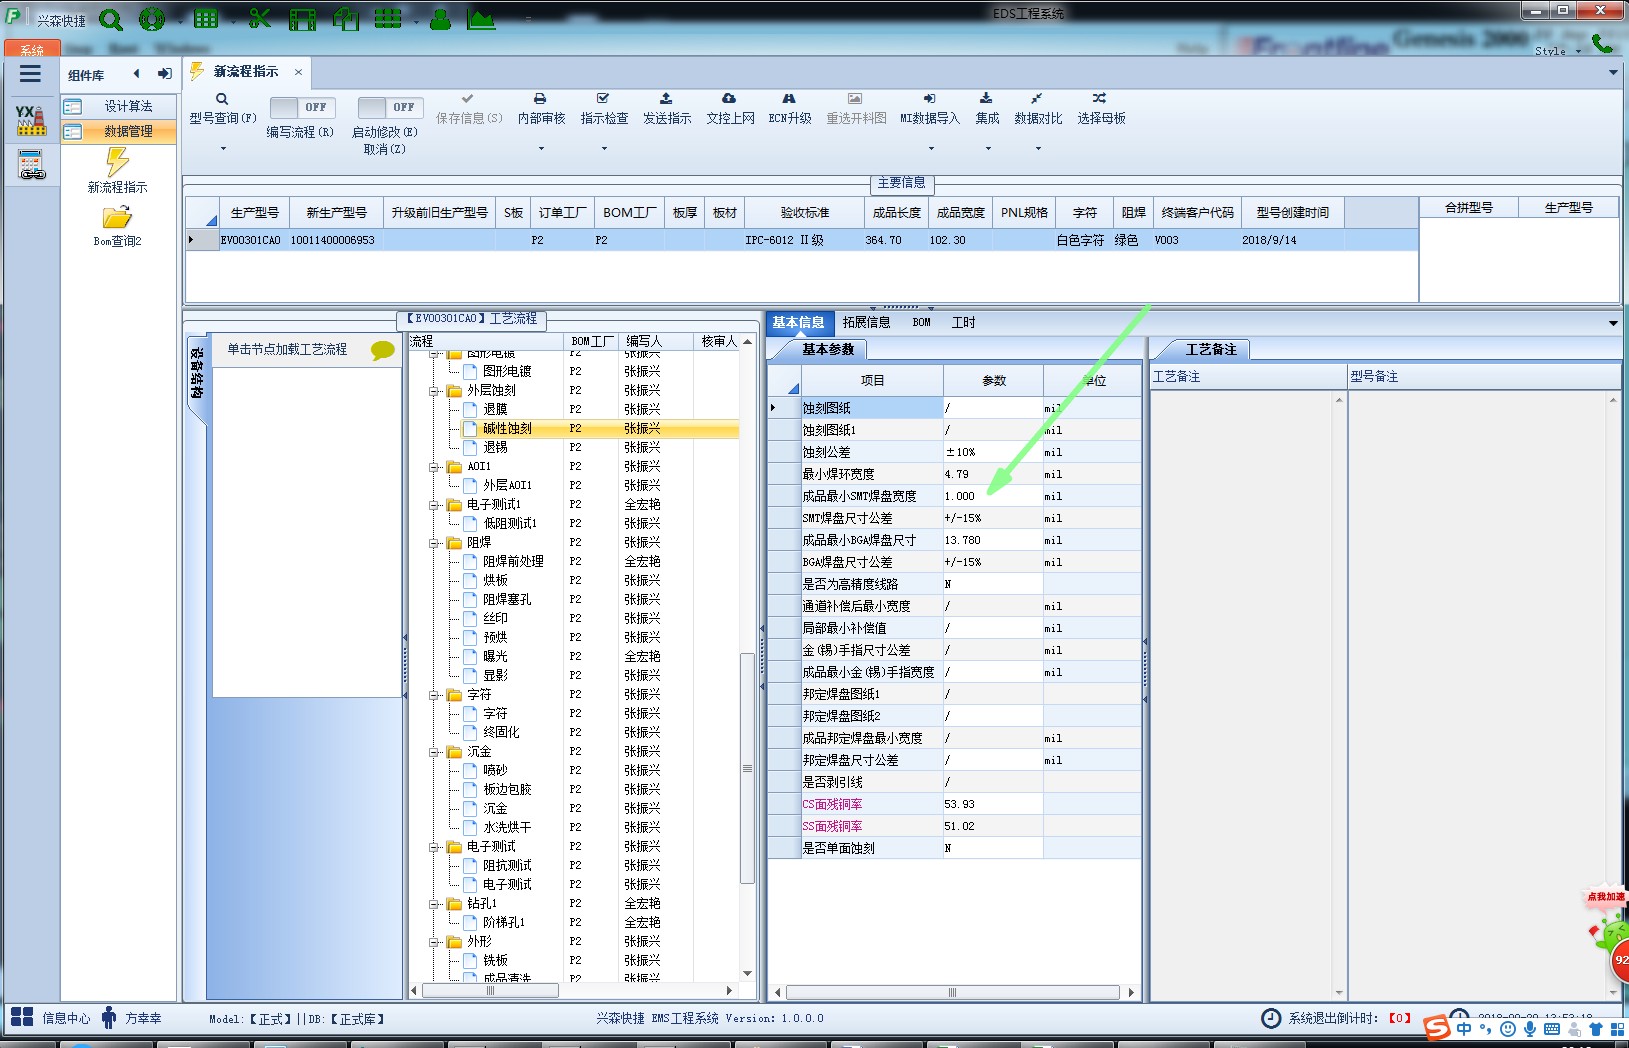Screen dimensions: 1629x1048
Task: Click the green film strip icon
Action: (302, 19)
